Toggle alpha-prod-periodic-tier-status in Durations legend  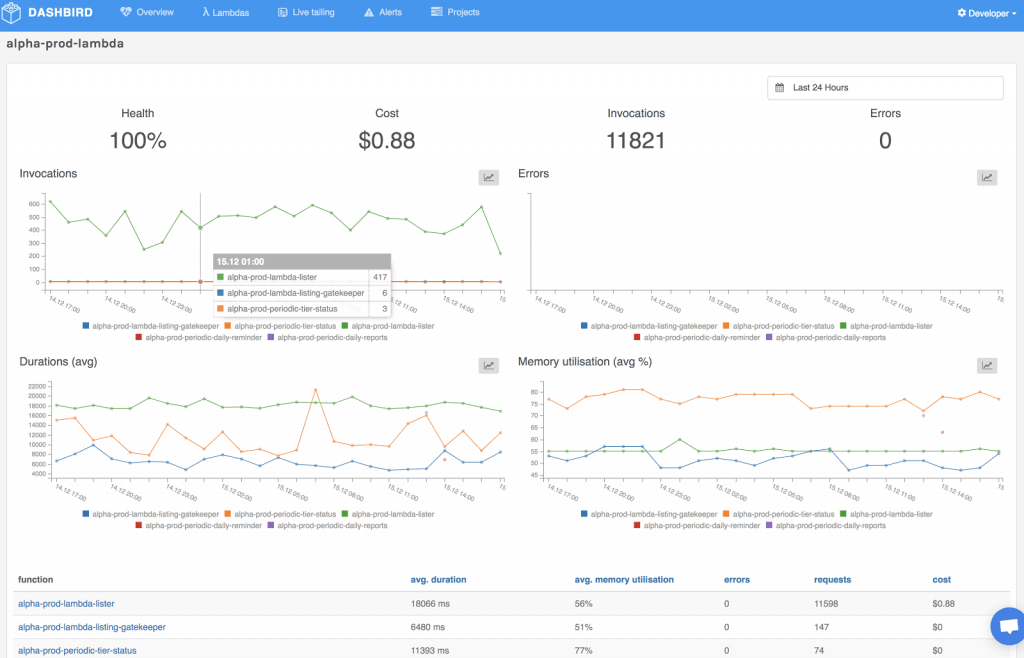pos(280,514)
